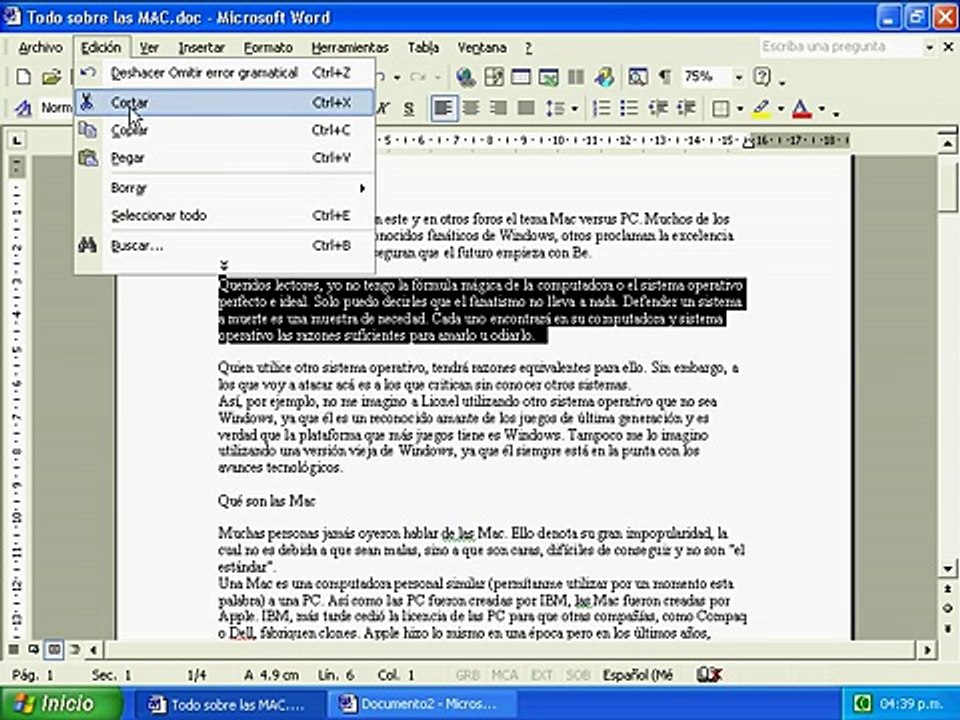Toggle Show/Hide paragraph marks

(664, 77)
